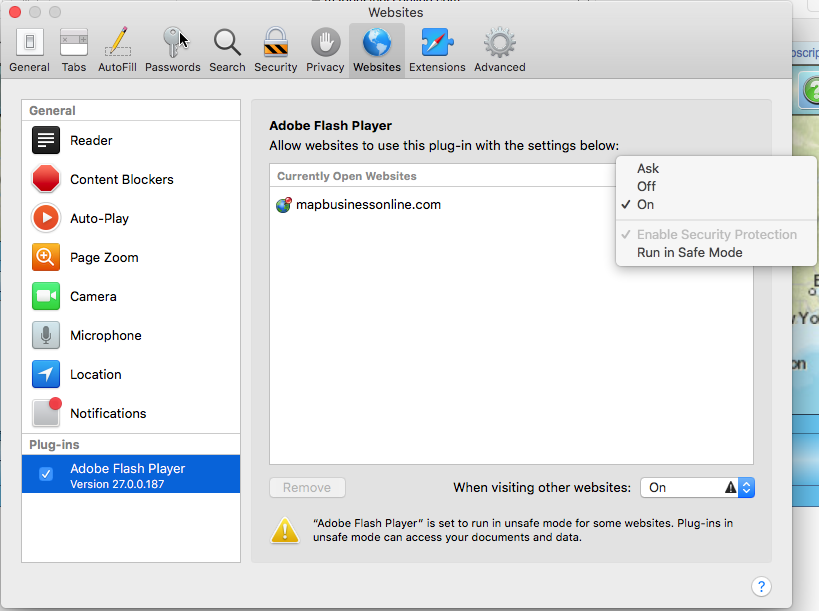The width and height of the screenshot is (819, 611).
Task: Open the Extensions puzzle icon
Action: pyautogui.click(x=437, y=42)
